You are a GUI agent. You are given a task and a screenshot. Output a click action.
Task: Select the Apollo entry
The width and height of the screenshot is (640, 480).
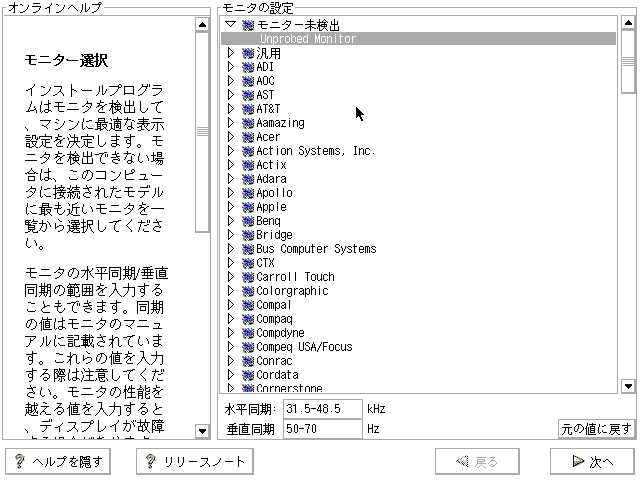click(x=274, y=193)
